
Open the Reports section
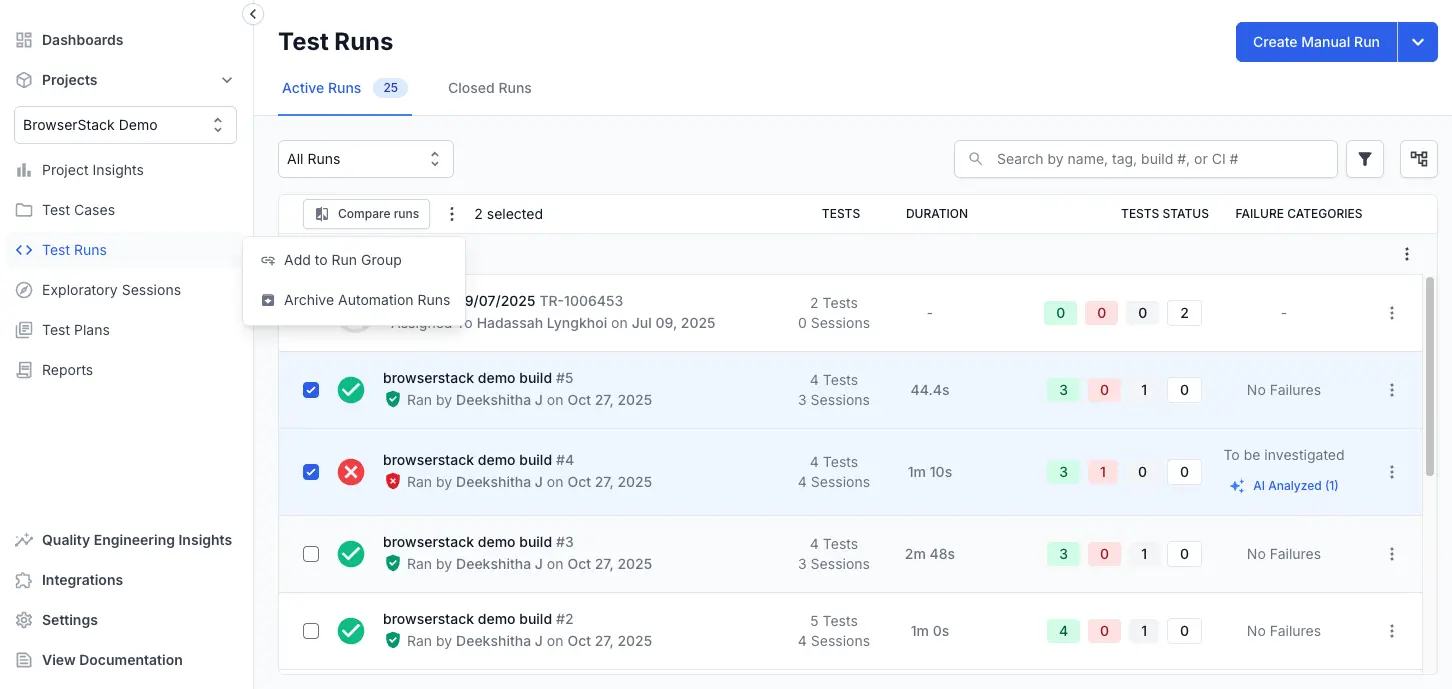pyautogui.click(x=67, y=370)
